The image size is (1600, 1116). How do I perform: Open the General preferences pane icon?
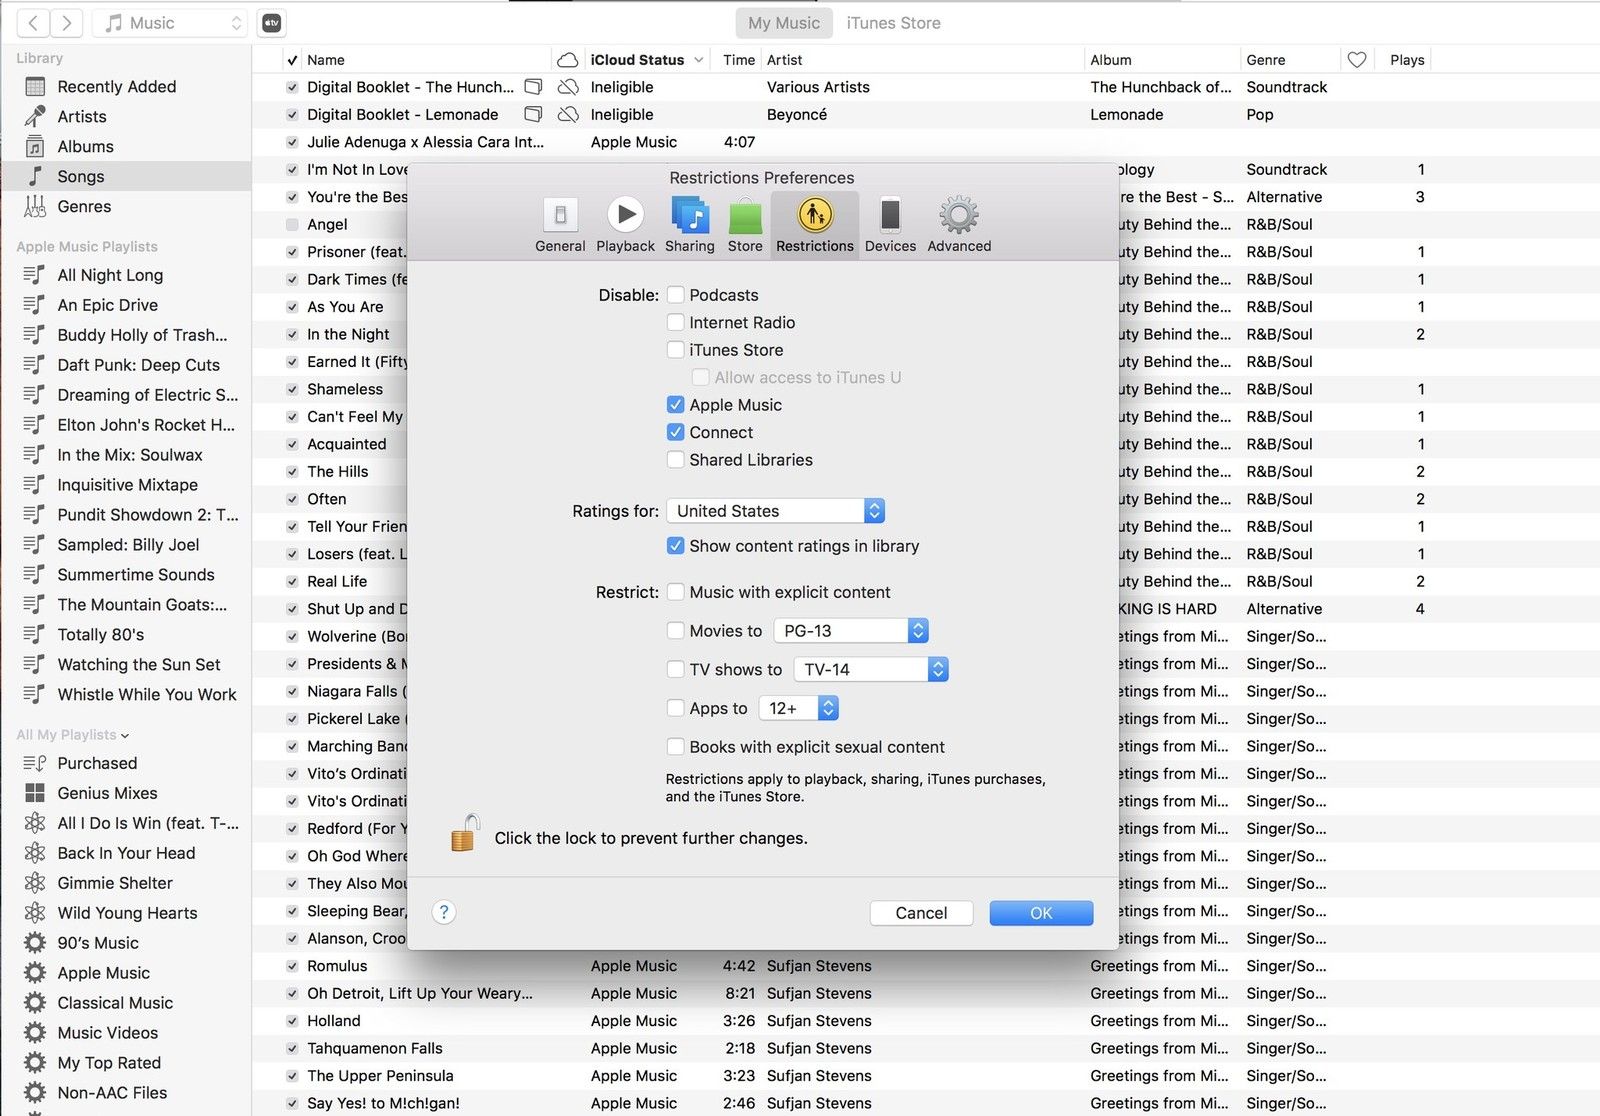(x=560, y=216)
